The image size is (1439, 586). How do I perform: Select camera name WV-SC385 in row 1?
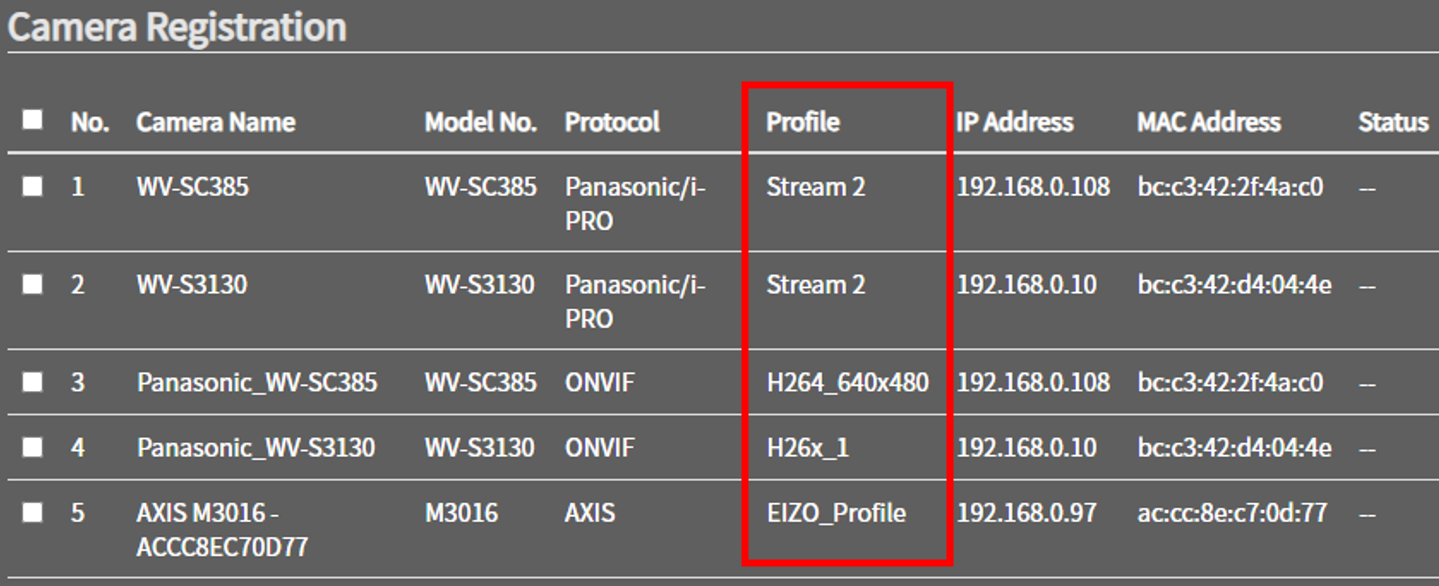click(x=192, y=186)
